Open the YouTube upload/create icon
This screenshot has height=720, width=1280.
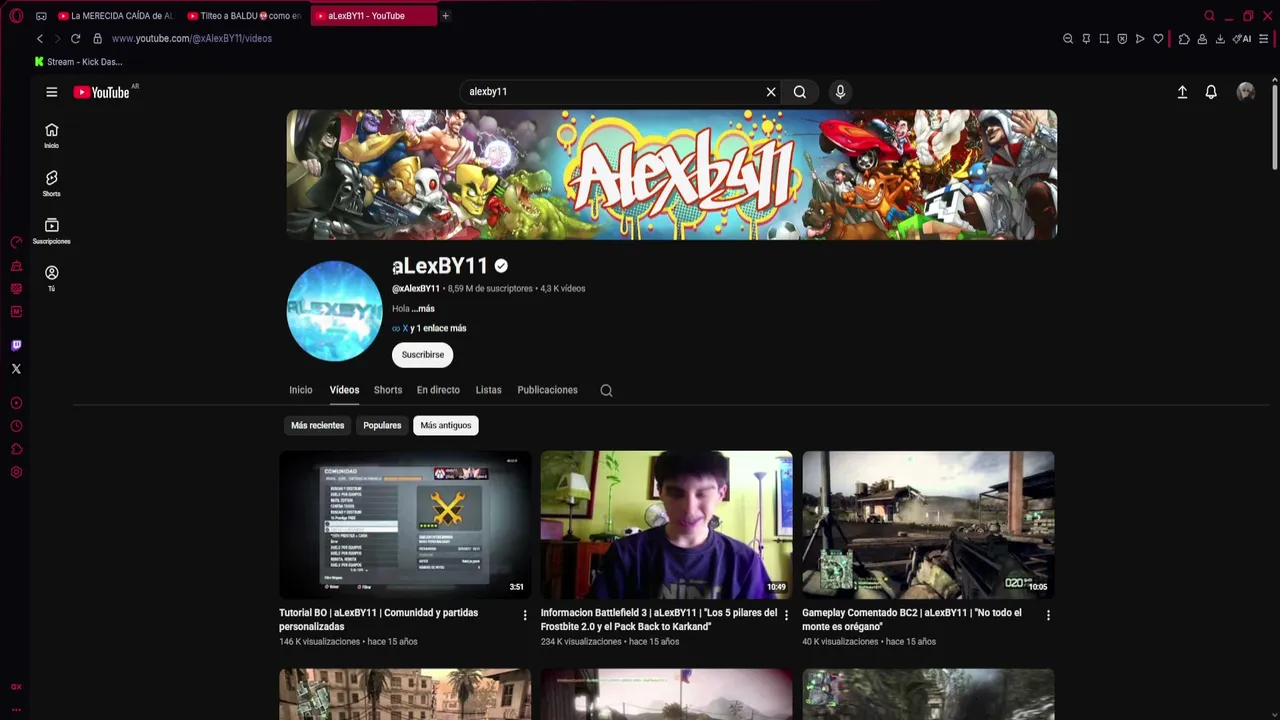[1182, 92]
